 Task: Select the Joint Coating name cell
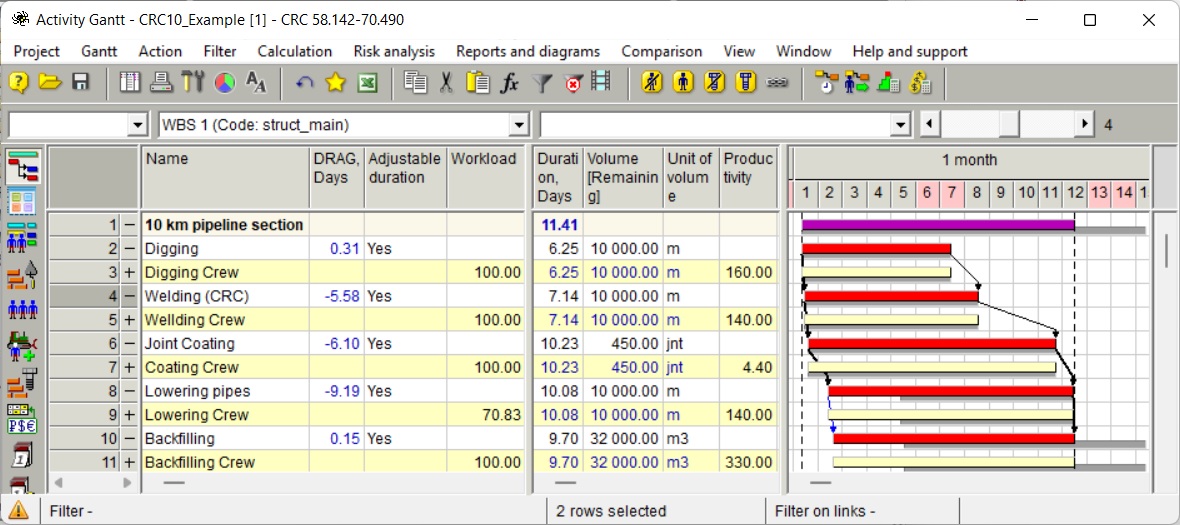pyautogui.click(x=226, y=344)
